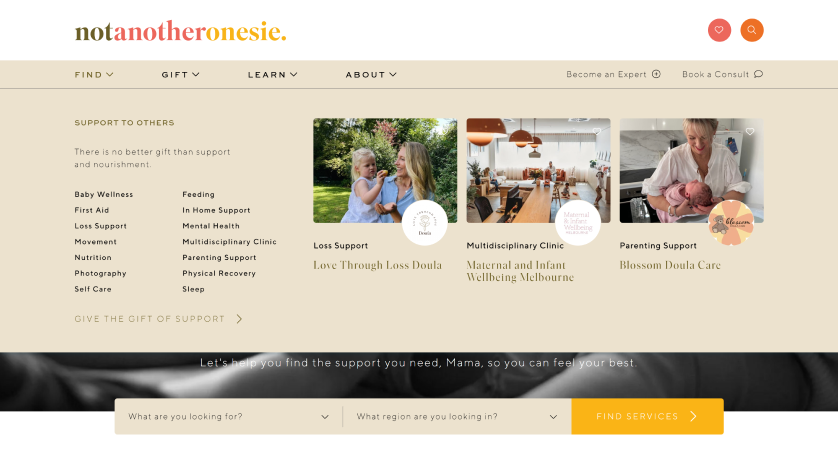
Task: Follow the Give the Gift of Support link
Action: (159, 319)
